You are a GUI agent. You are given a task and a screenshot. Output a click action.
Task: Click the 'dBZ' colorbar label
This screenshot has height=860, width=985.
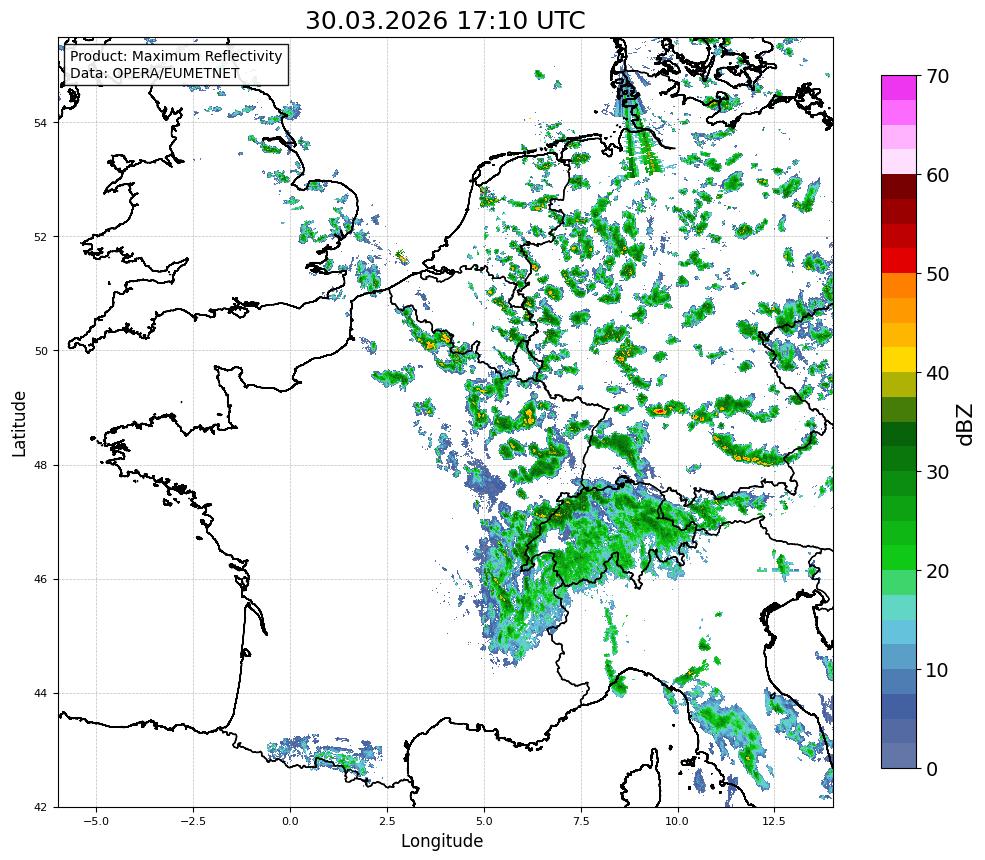[966, 424]
